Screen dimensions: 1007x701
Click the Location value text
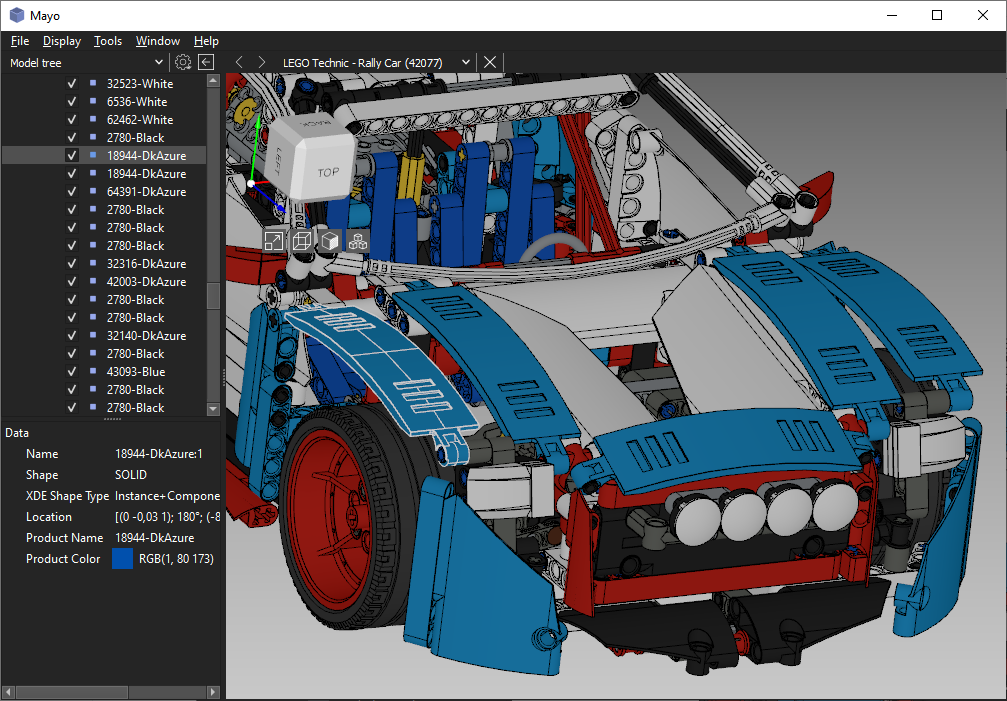[168, 516]
